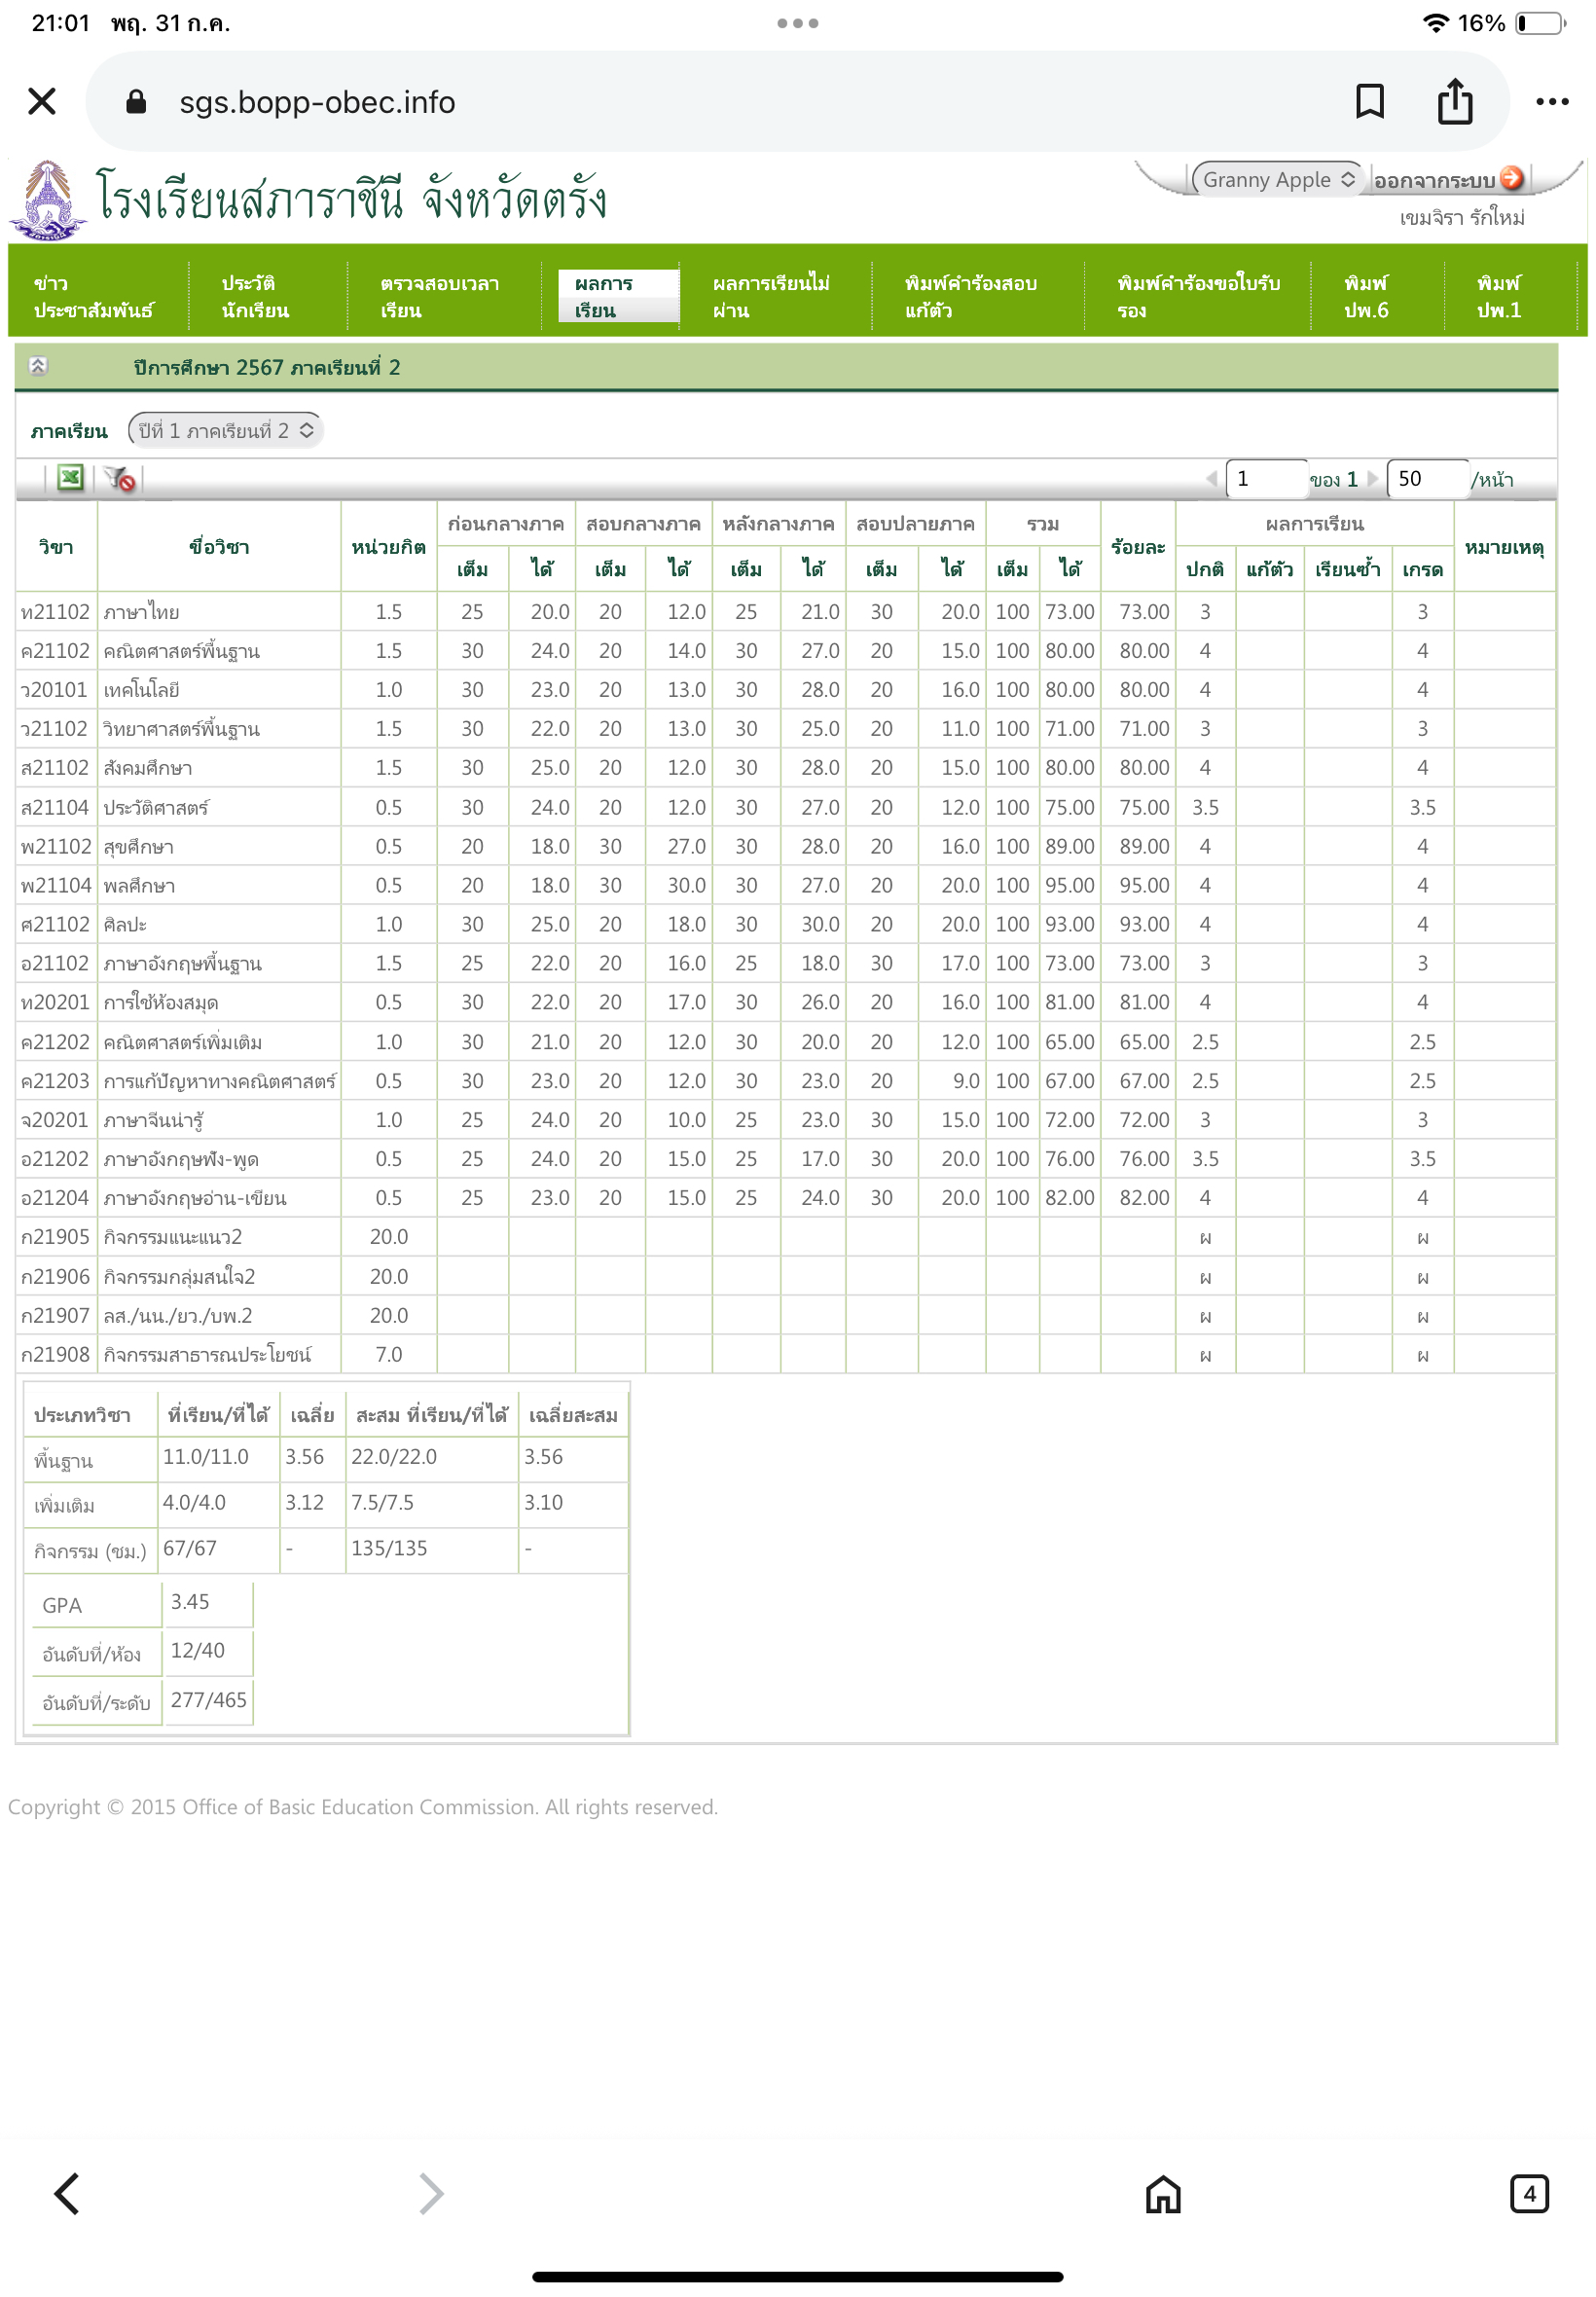Open the ข่าวประชาสัมพันธ์ menu tab
The width and height of the screenshot is (1596, 2297).
94,296
